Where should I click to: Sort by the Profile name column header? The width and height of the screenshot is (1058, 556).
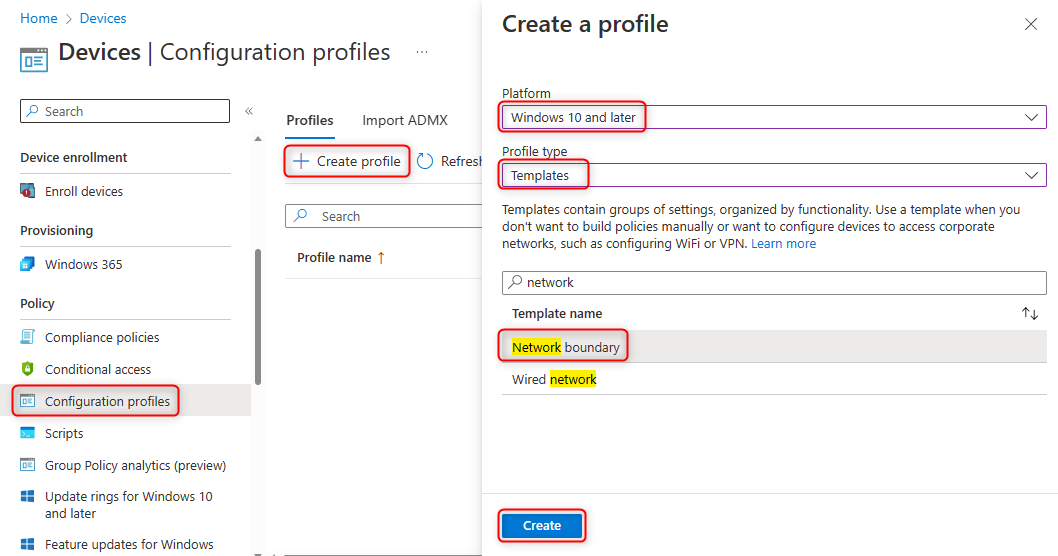click(334, 258)
